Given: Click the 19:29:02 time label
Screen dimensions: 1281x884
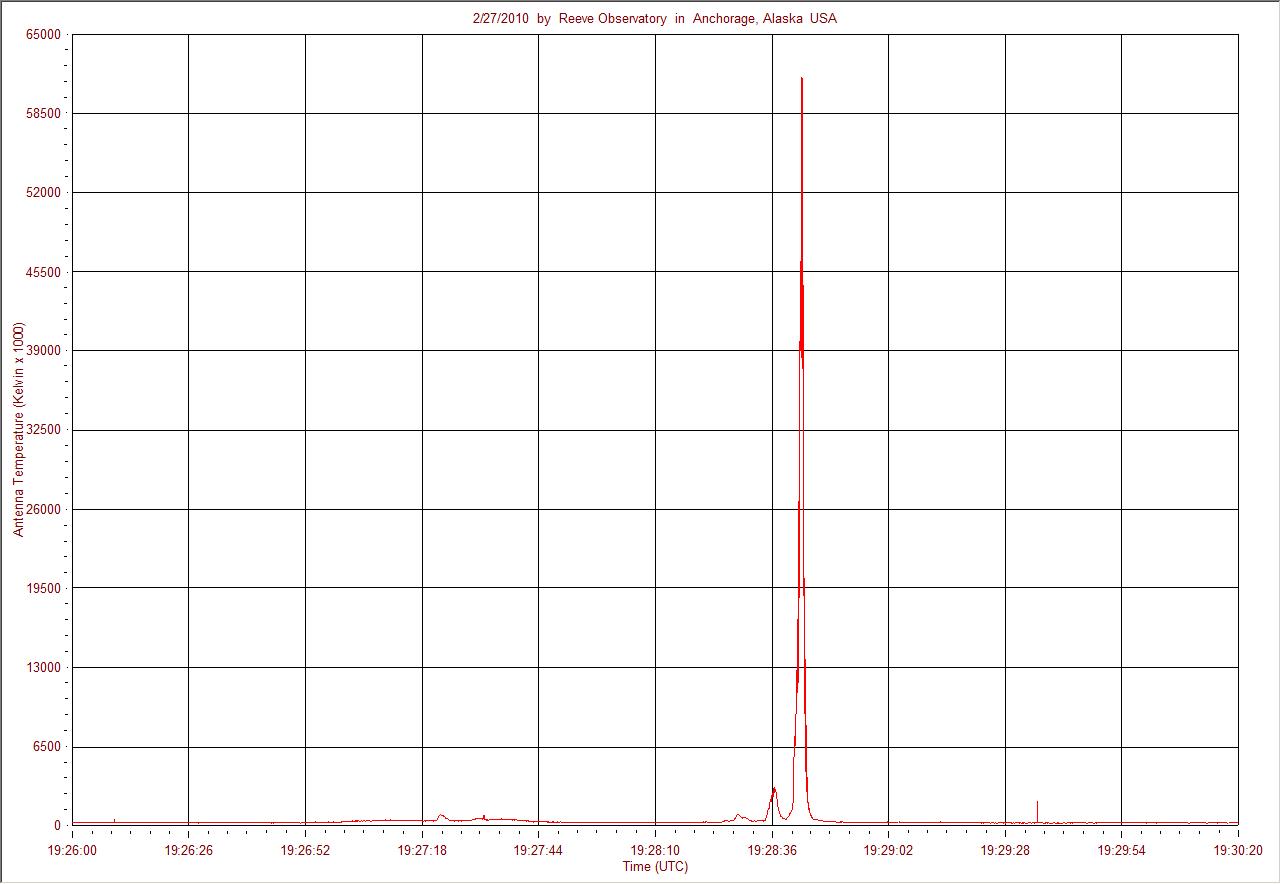Looking at the screenshot, I should click(888, 850).
